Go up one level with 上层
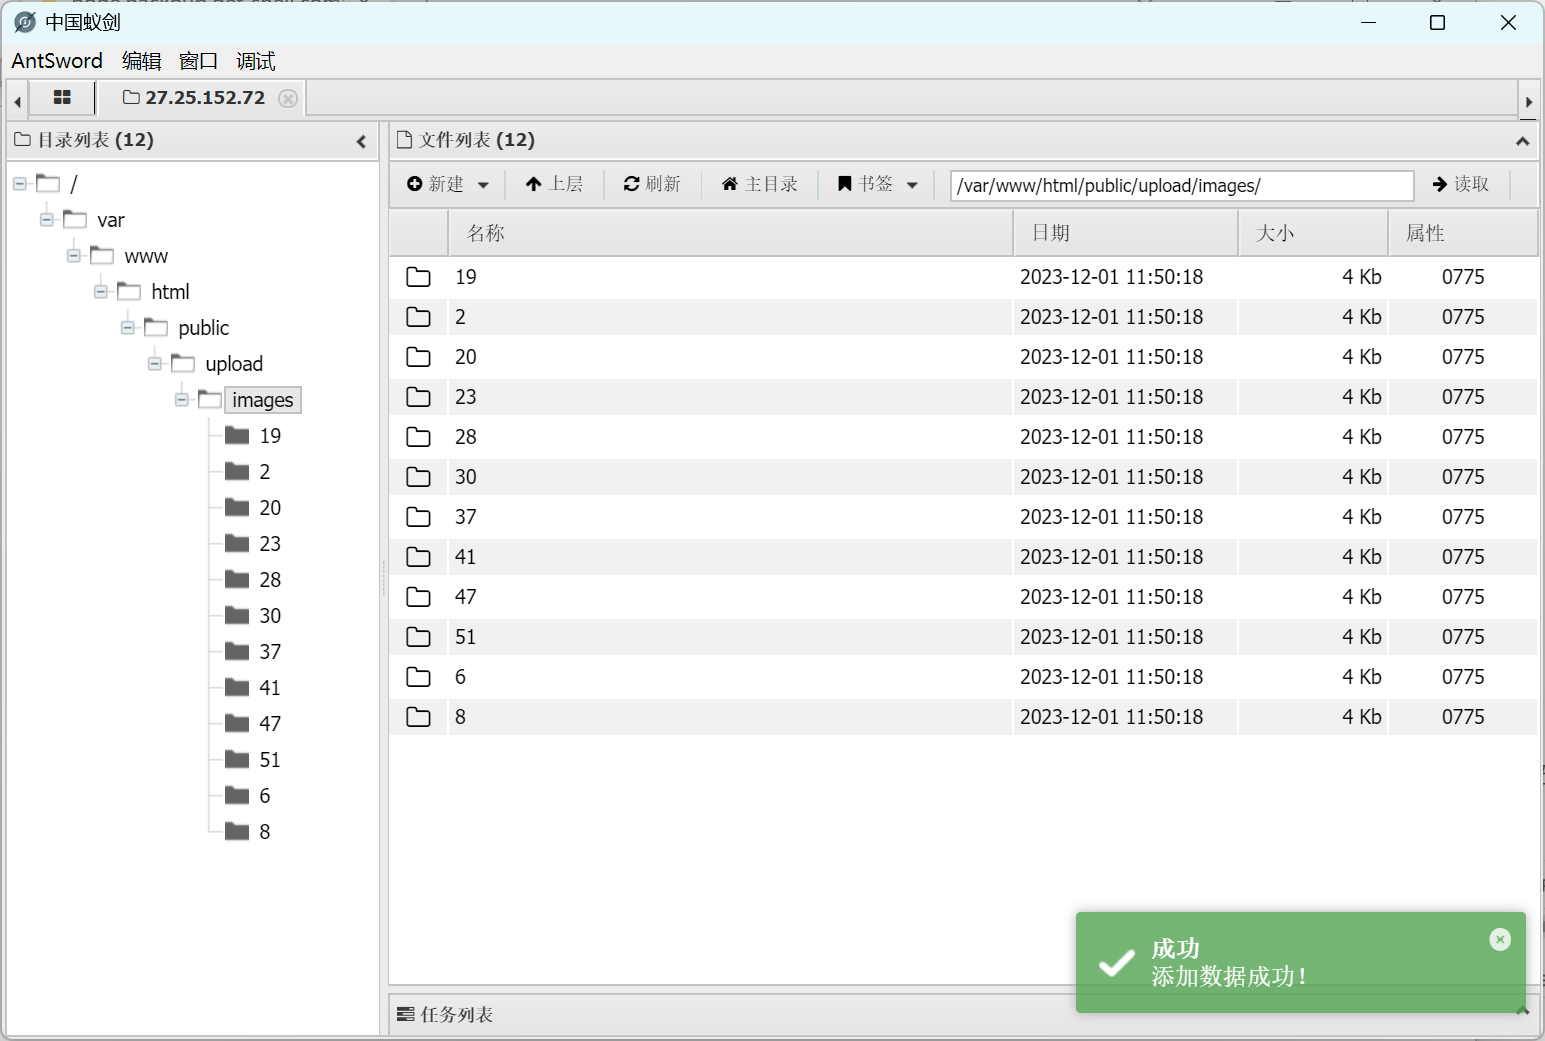Image resolution: width=1545 pixels, height=1041 pixels. [554, 184]
